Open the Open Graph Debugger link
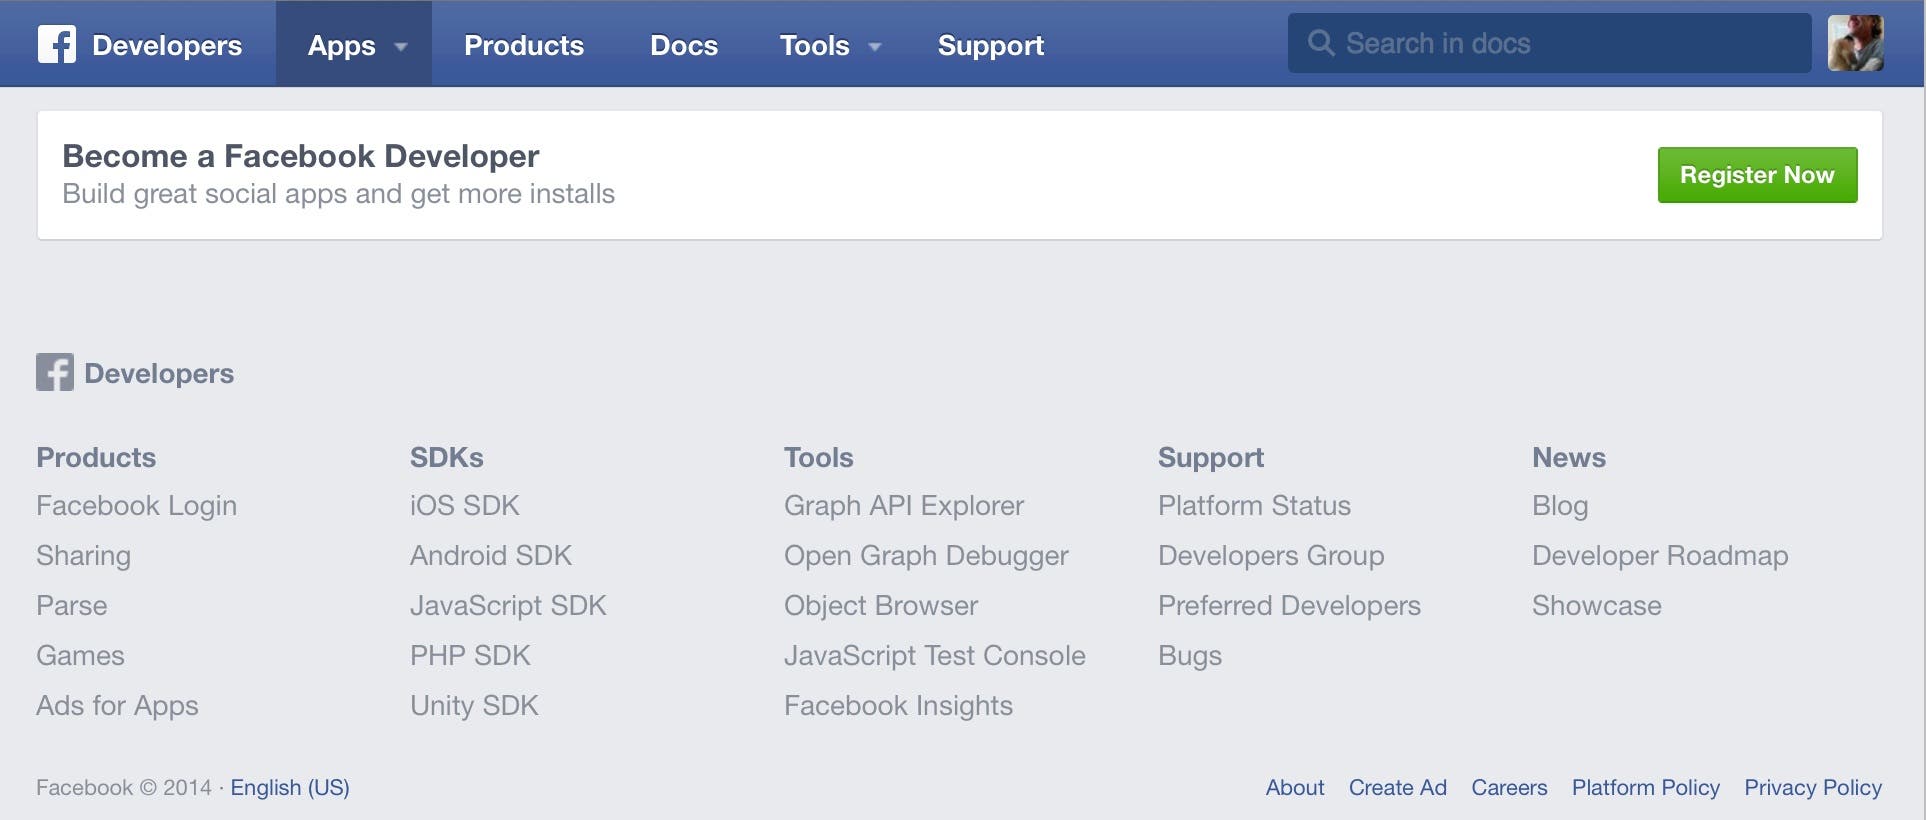Viewport: 1926px width, 820px height. 926,556
